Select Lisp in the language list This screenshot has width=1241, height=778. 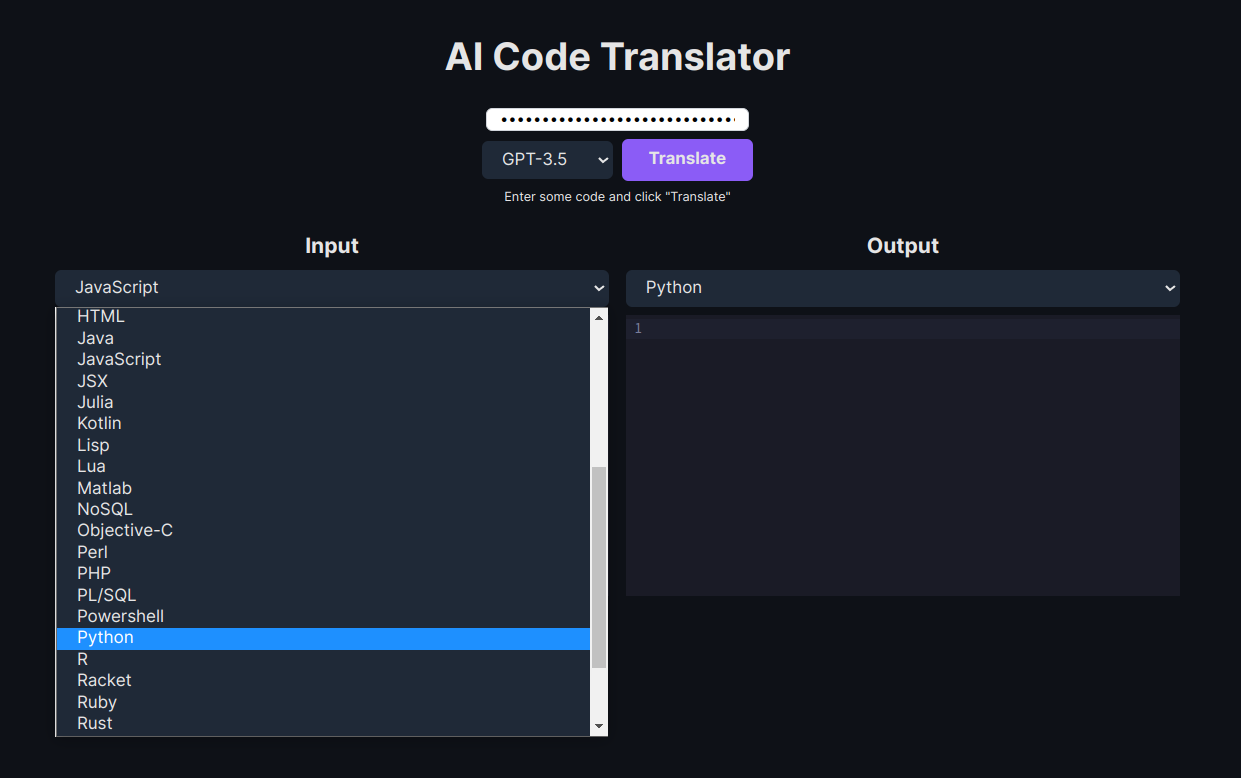point(93,444)
